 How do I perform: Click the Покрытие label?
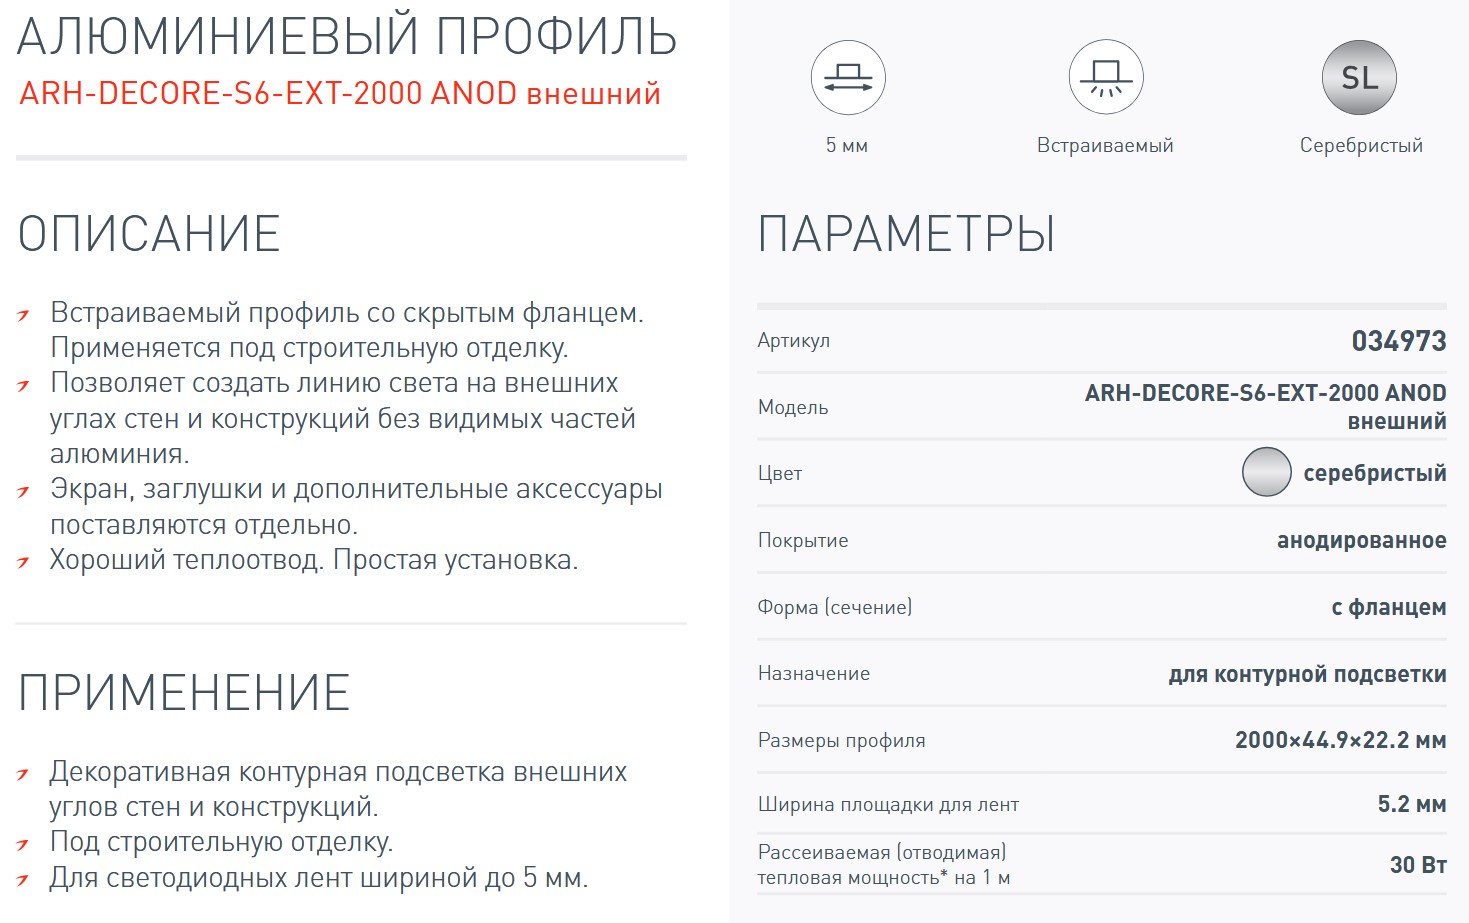pos(803,540)
